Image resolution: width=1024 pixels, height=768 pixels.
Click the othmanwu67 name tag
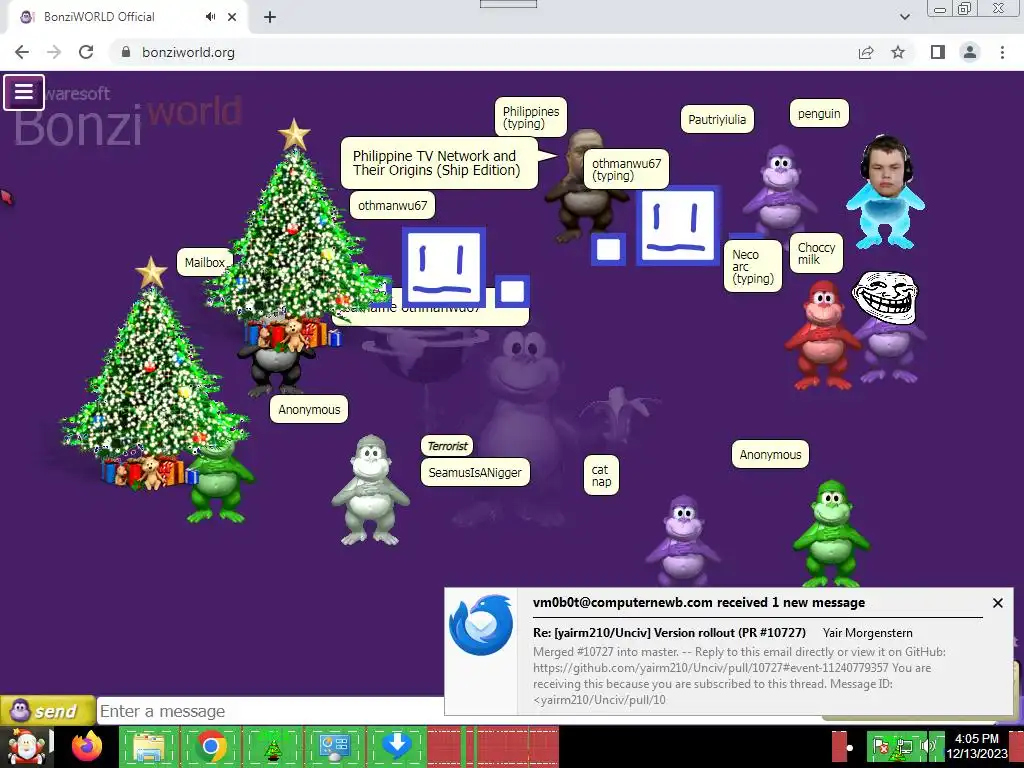pyautogui.click(x=392, y=205)
